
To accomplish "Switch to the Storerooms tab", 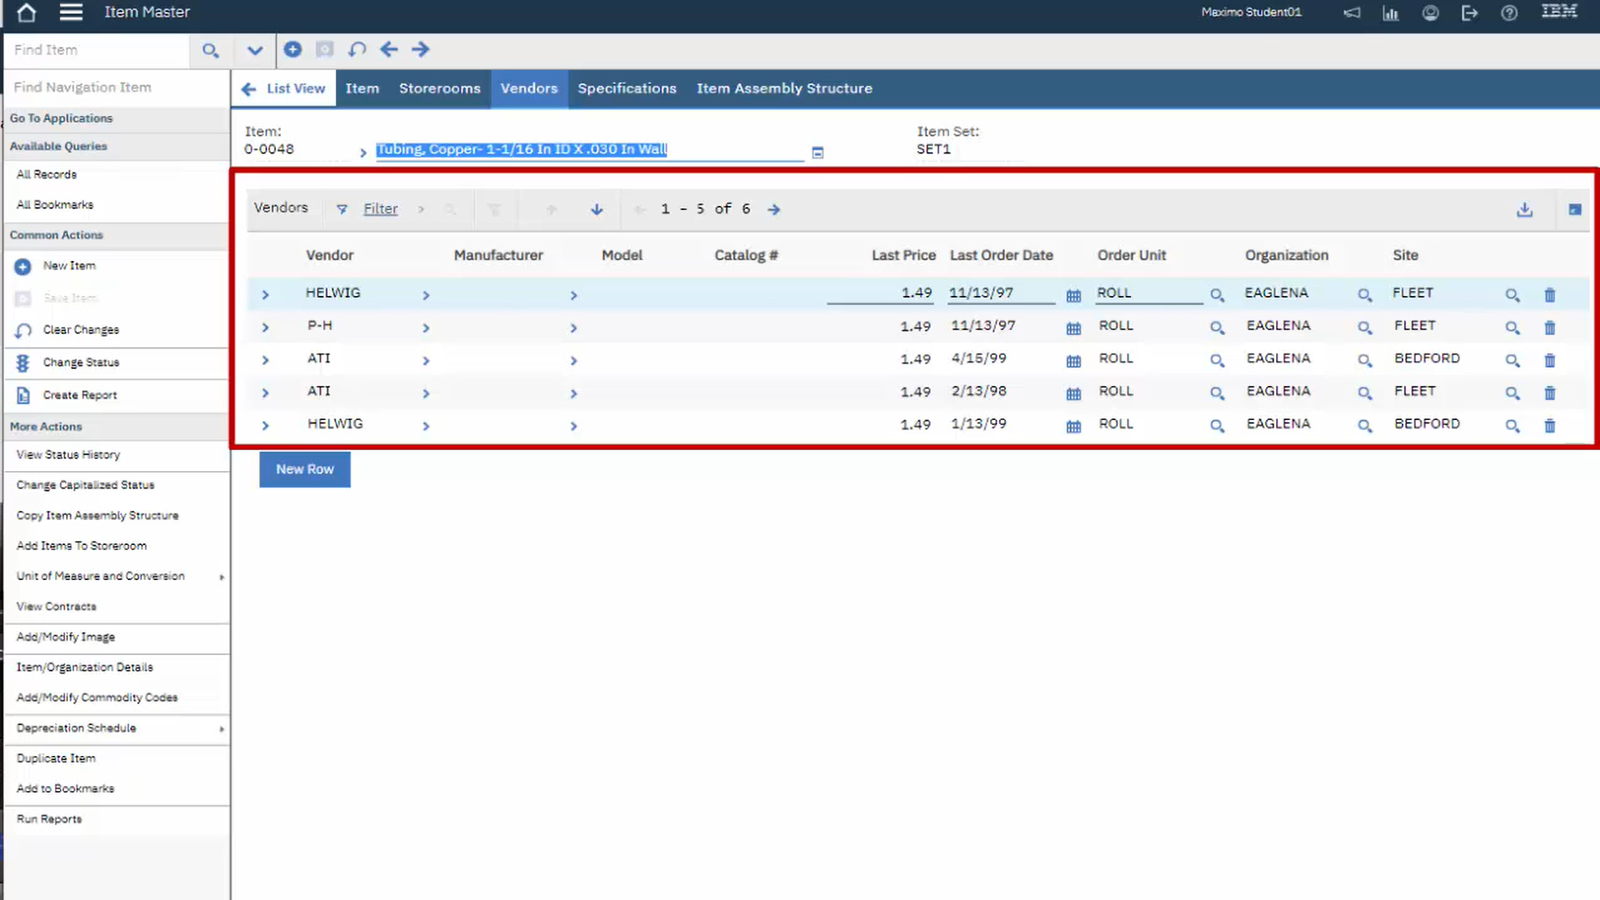I will (439, 88).
